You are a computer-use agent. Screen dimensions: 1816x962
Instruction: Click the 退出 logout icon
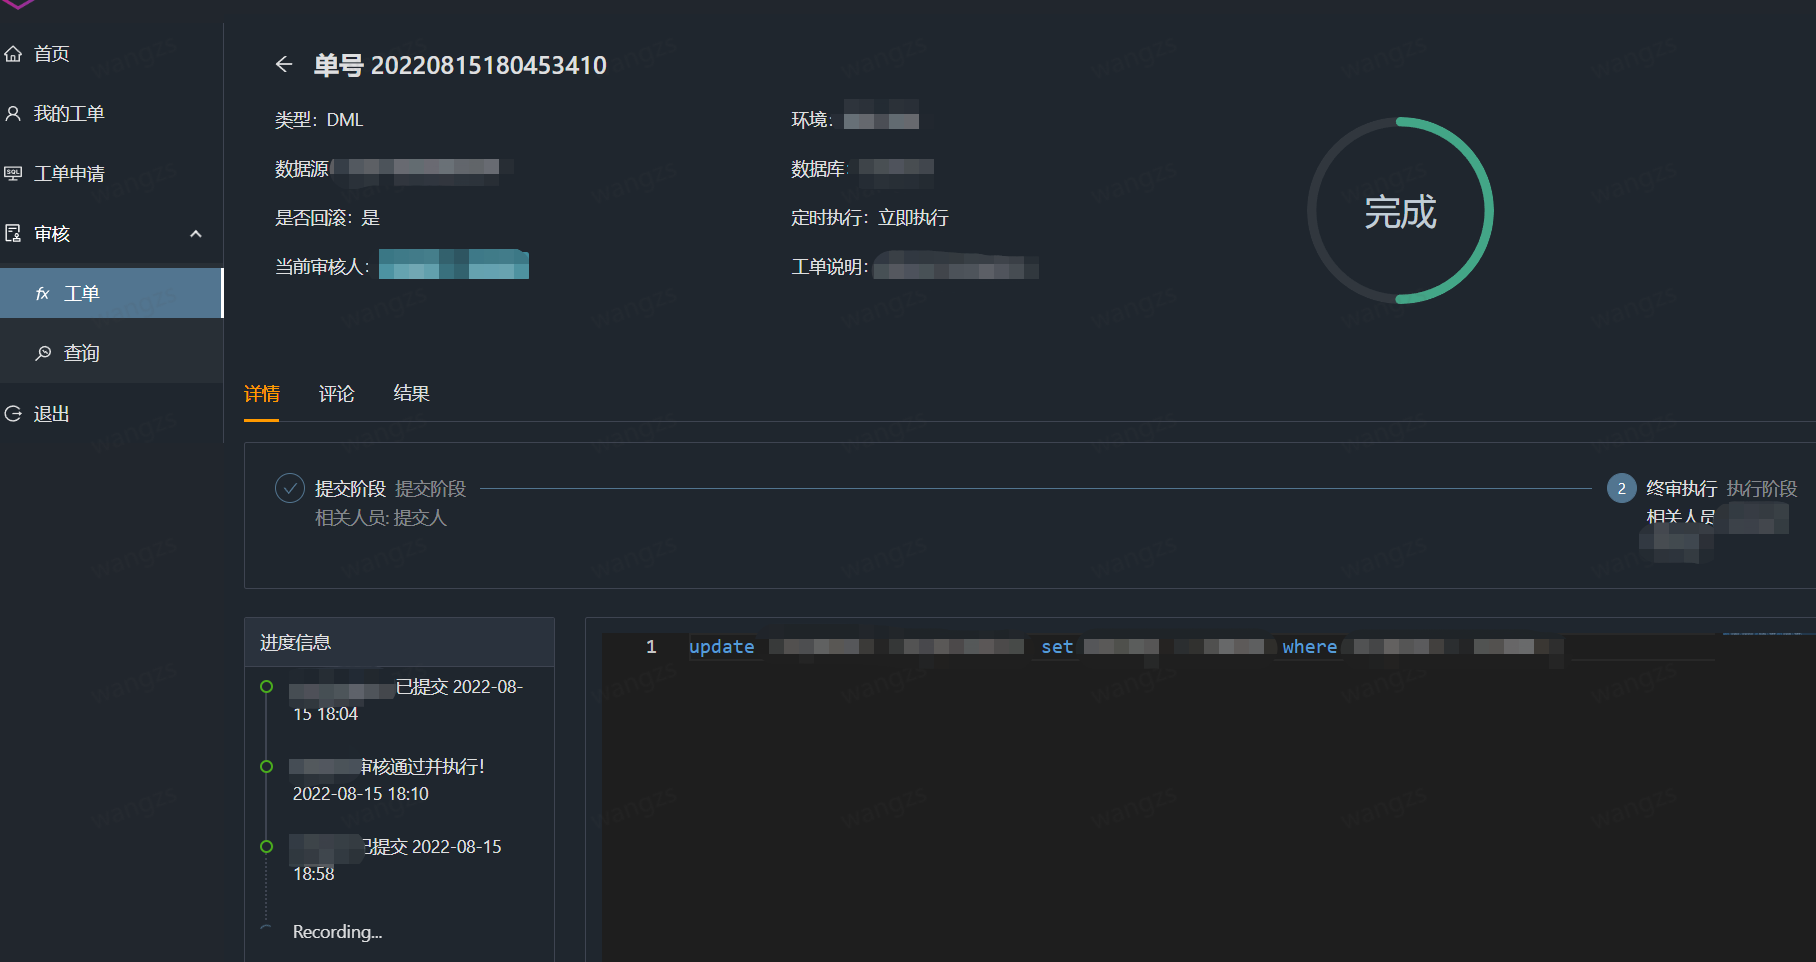click(x=13, y=414)
